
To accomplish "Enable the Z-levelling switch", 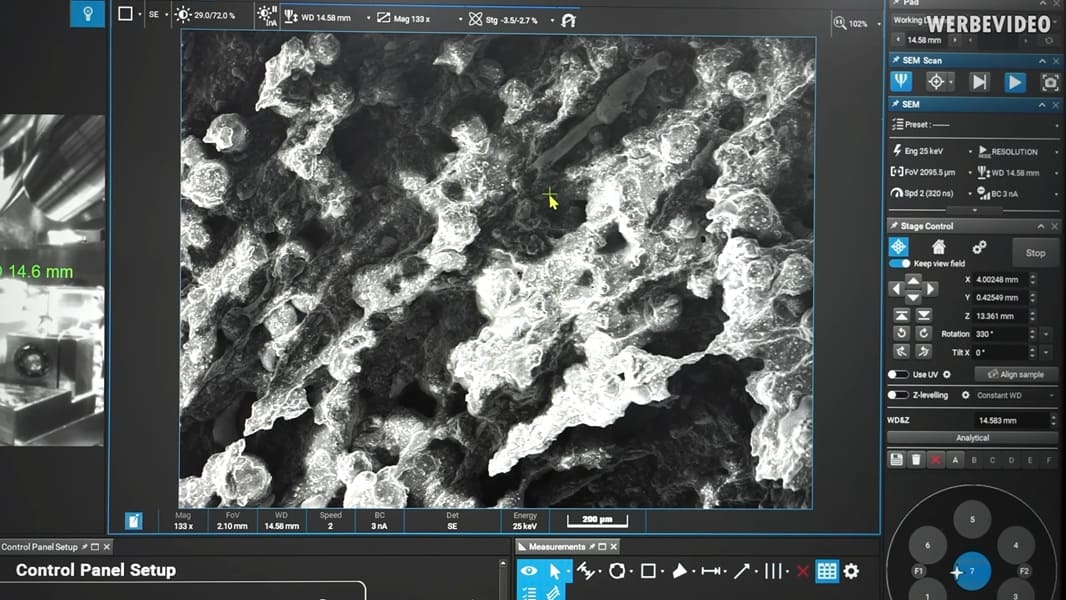I will (x=898, y=395).
